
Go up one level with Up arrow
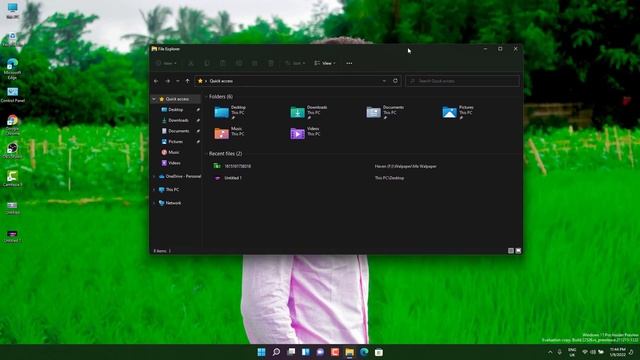point(187,81)
